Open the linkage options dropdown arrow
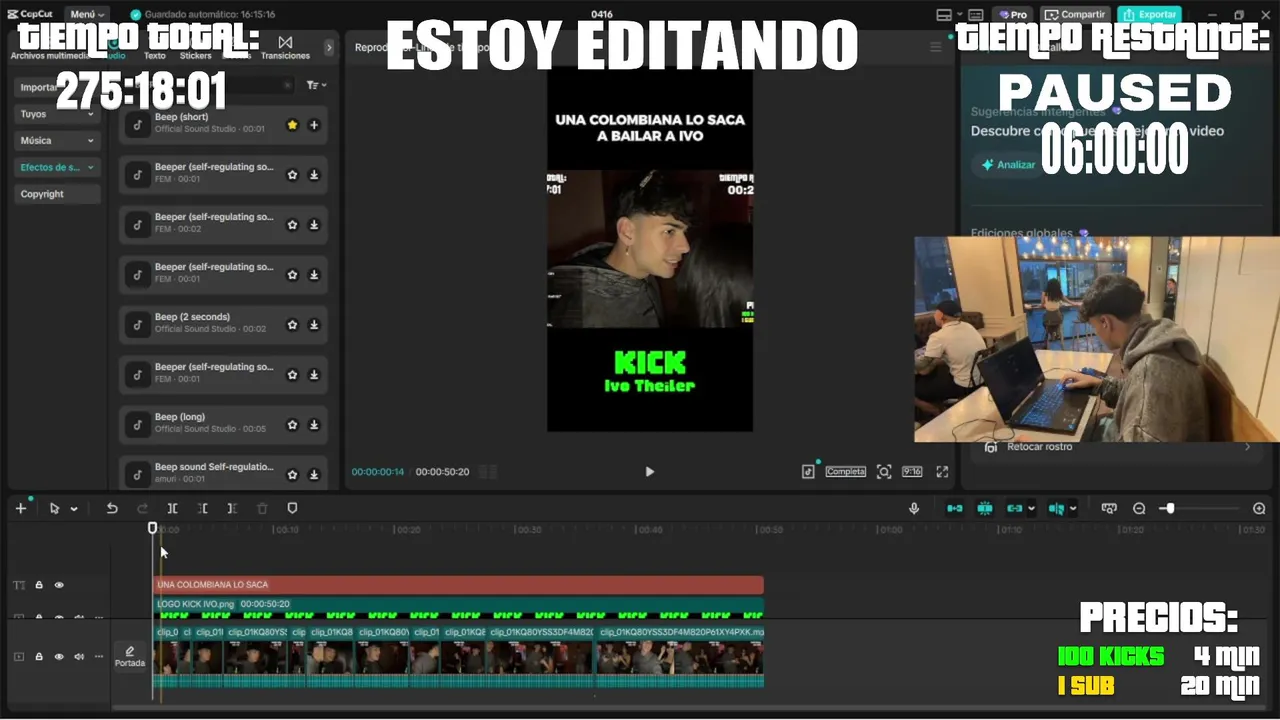Viewport: 1280px width, 720px height. [x=1032, y=508]
